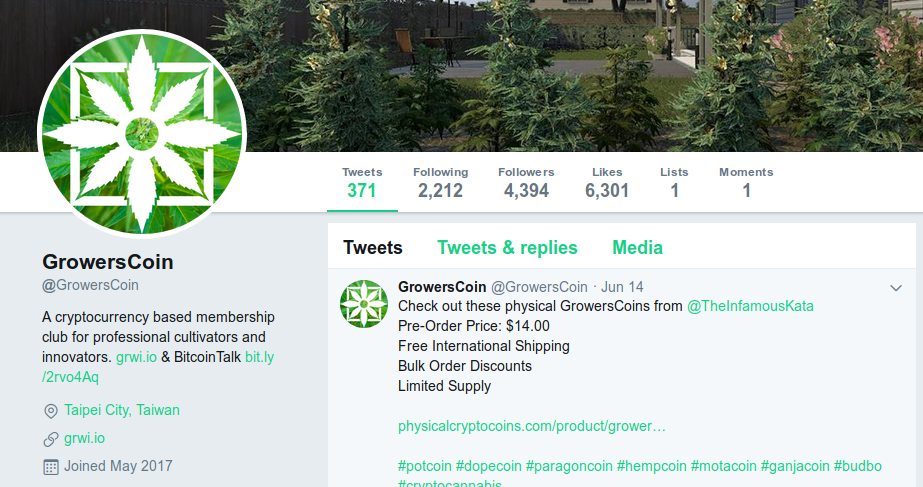Show the Lists count
923x487 pixels.
674,183
